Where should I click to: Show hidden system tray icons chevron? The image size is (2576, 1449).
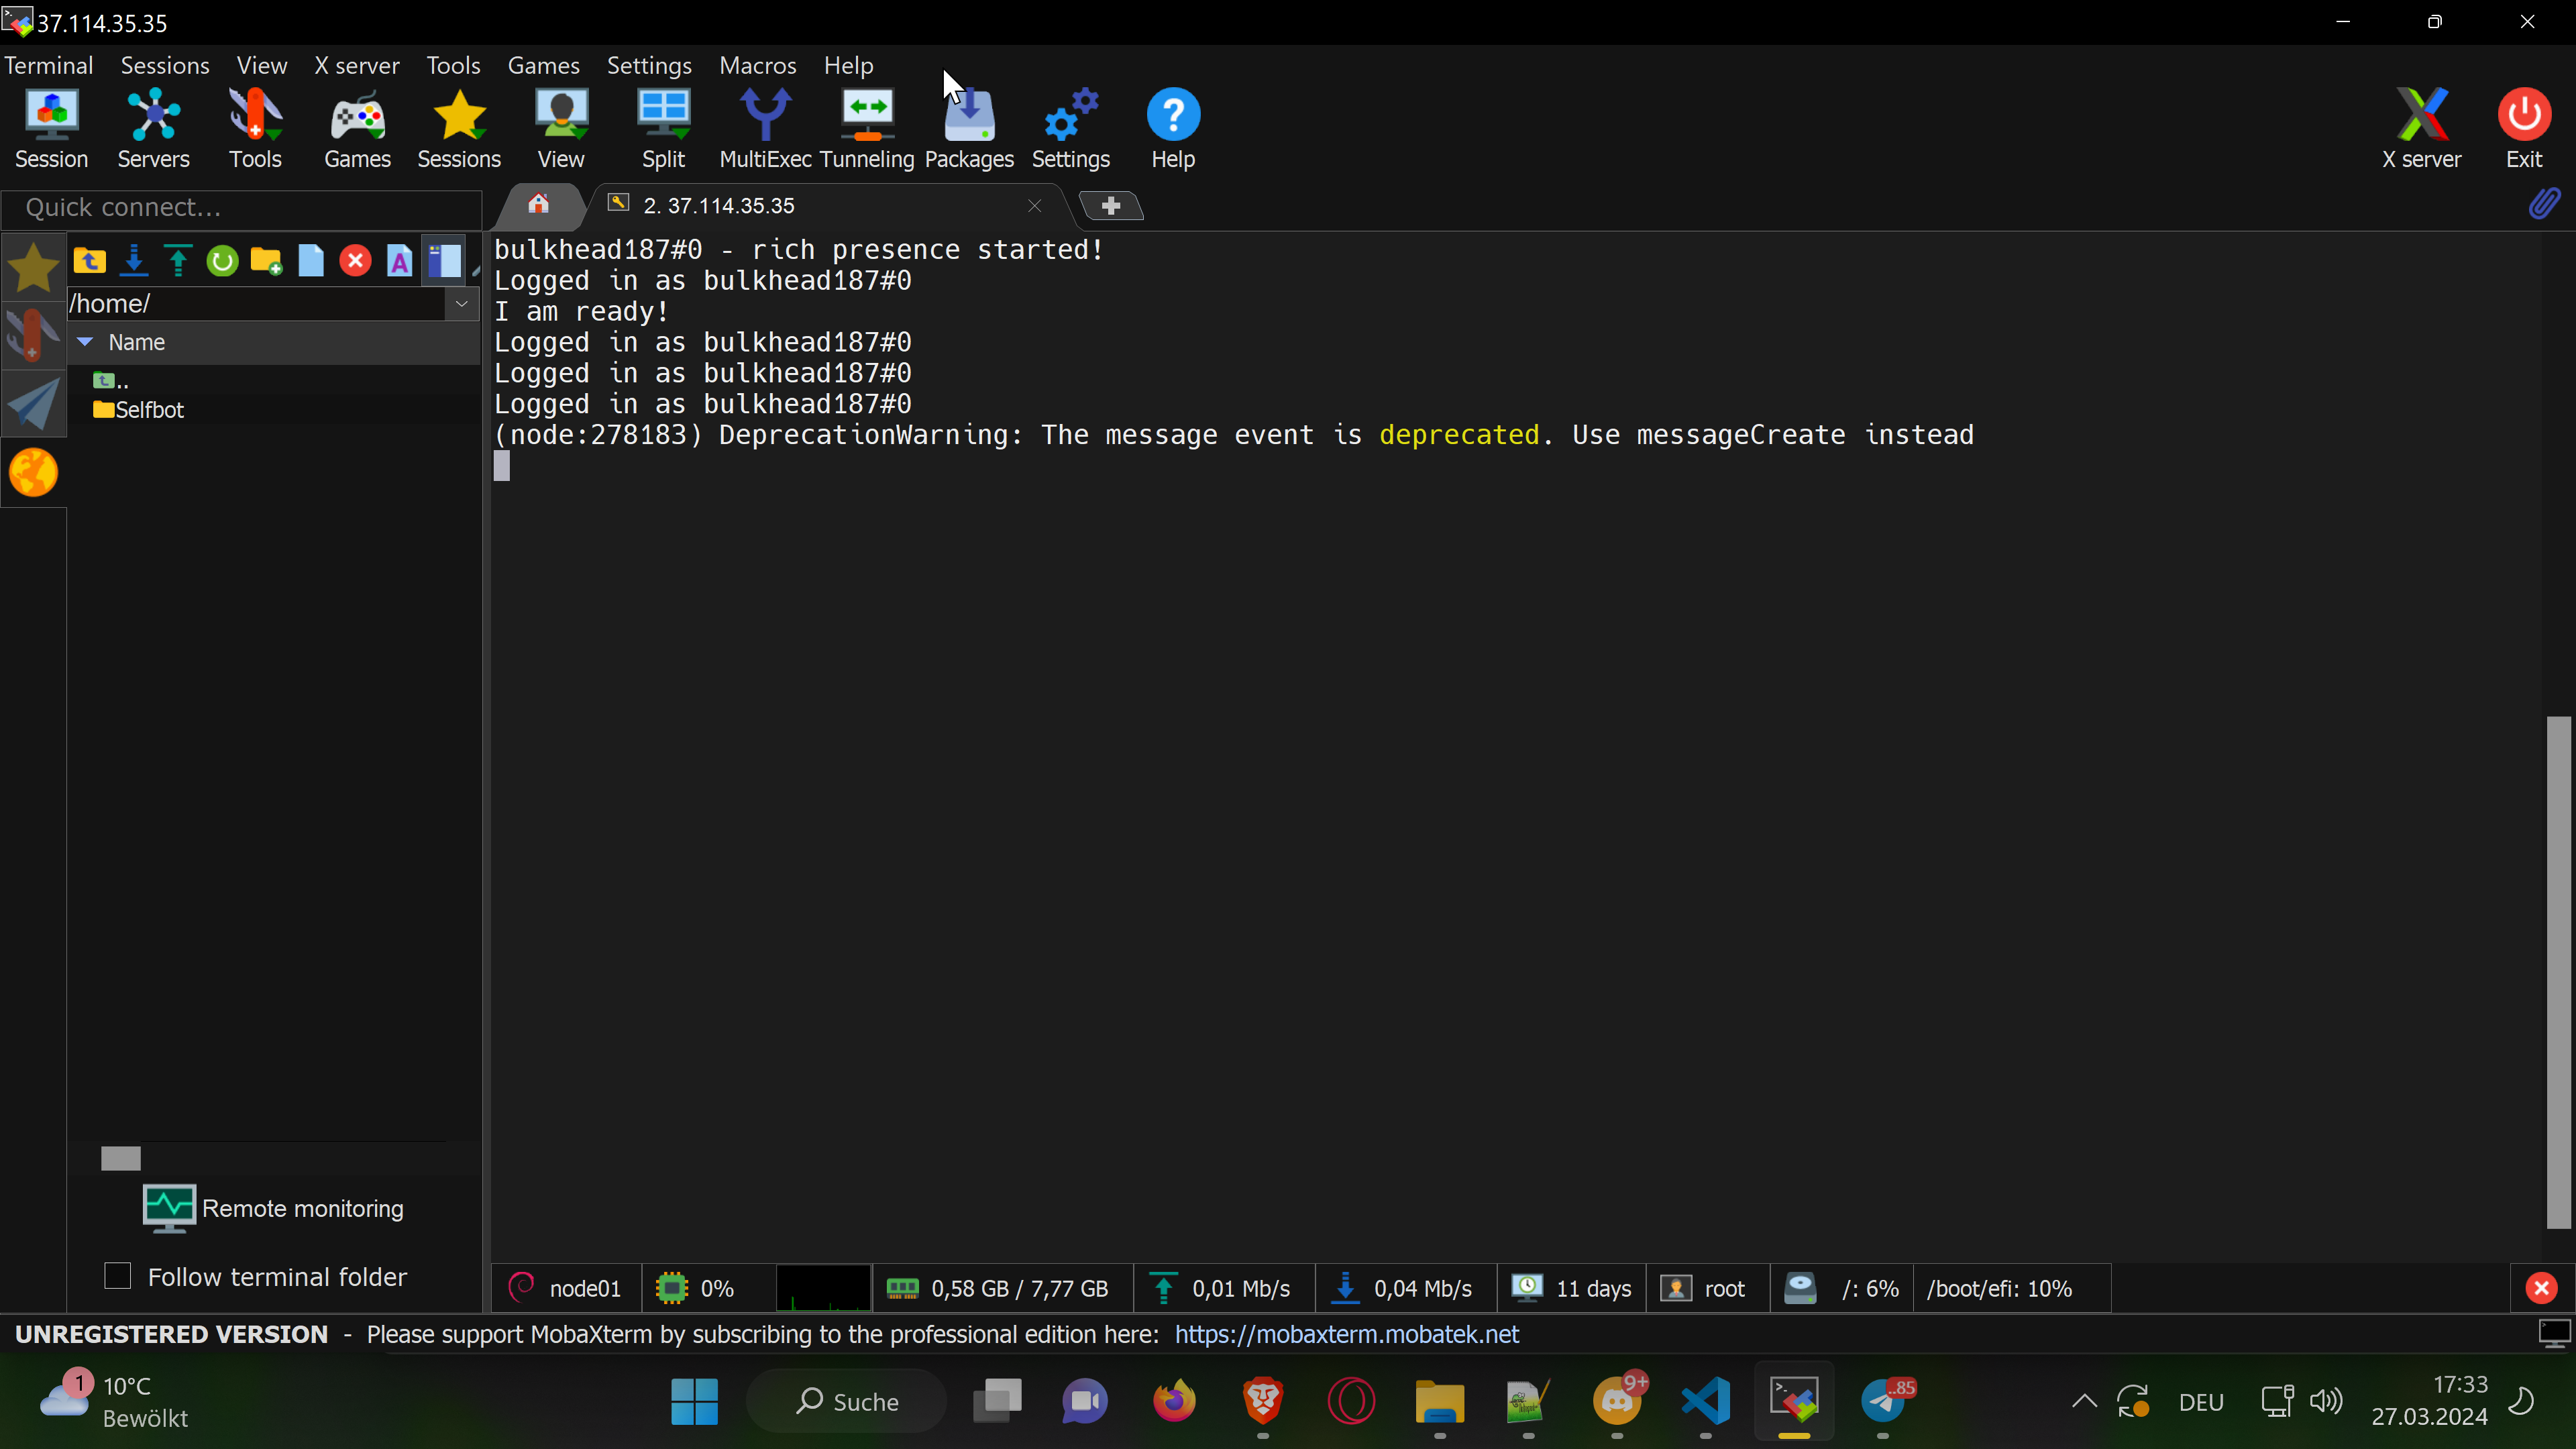click(x=2084, y=1401)
